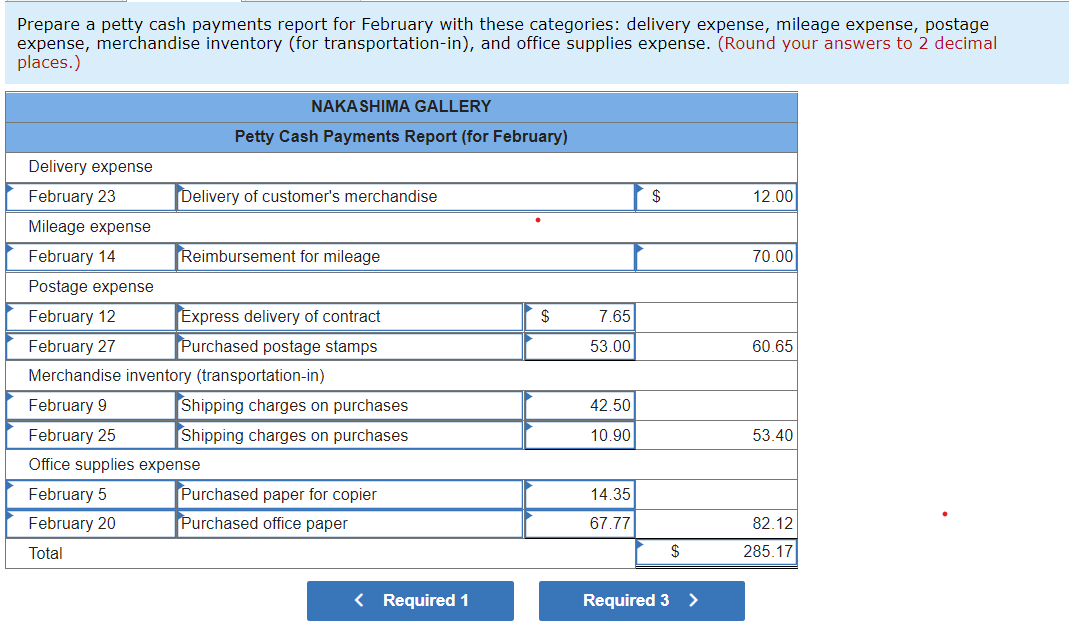Click the 53.00 postage stamps amount field
The width and height of the screenshot is (1081, 637).
tap(580, 346)
